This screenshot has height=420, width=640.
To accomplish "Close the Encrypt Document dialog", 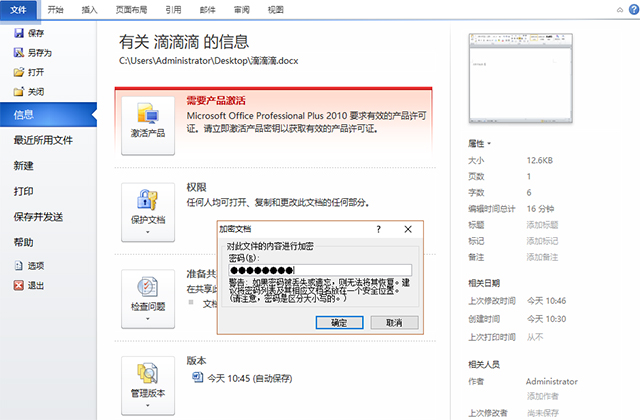I will (408, 229).
